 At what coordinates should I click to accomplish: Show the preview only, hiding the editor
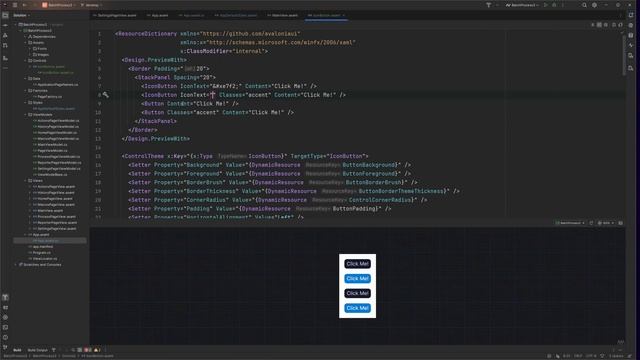tap(606, 25)
